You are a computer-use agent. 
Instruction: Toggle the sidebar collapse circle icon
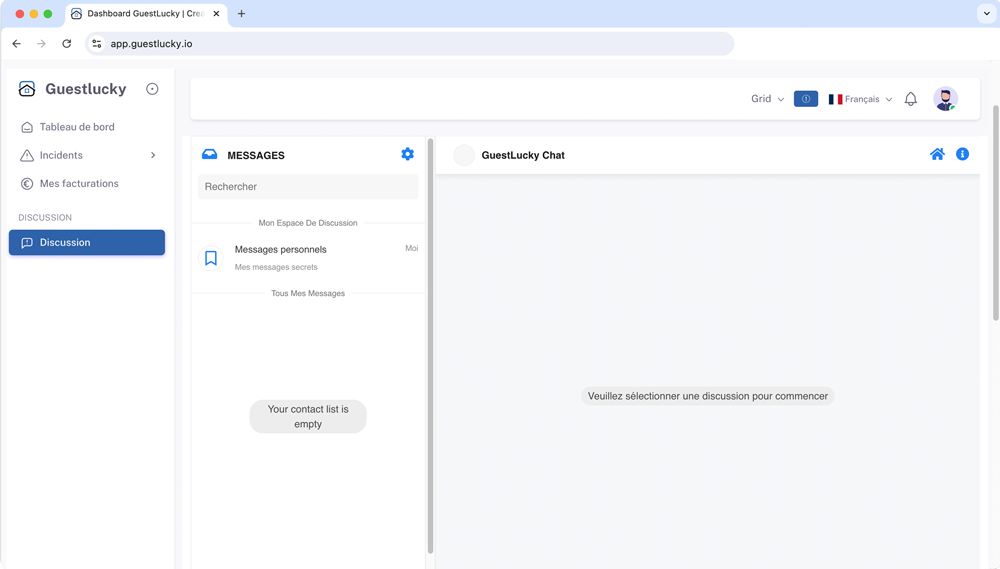[152, 89]
